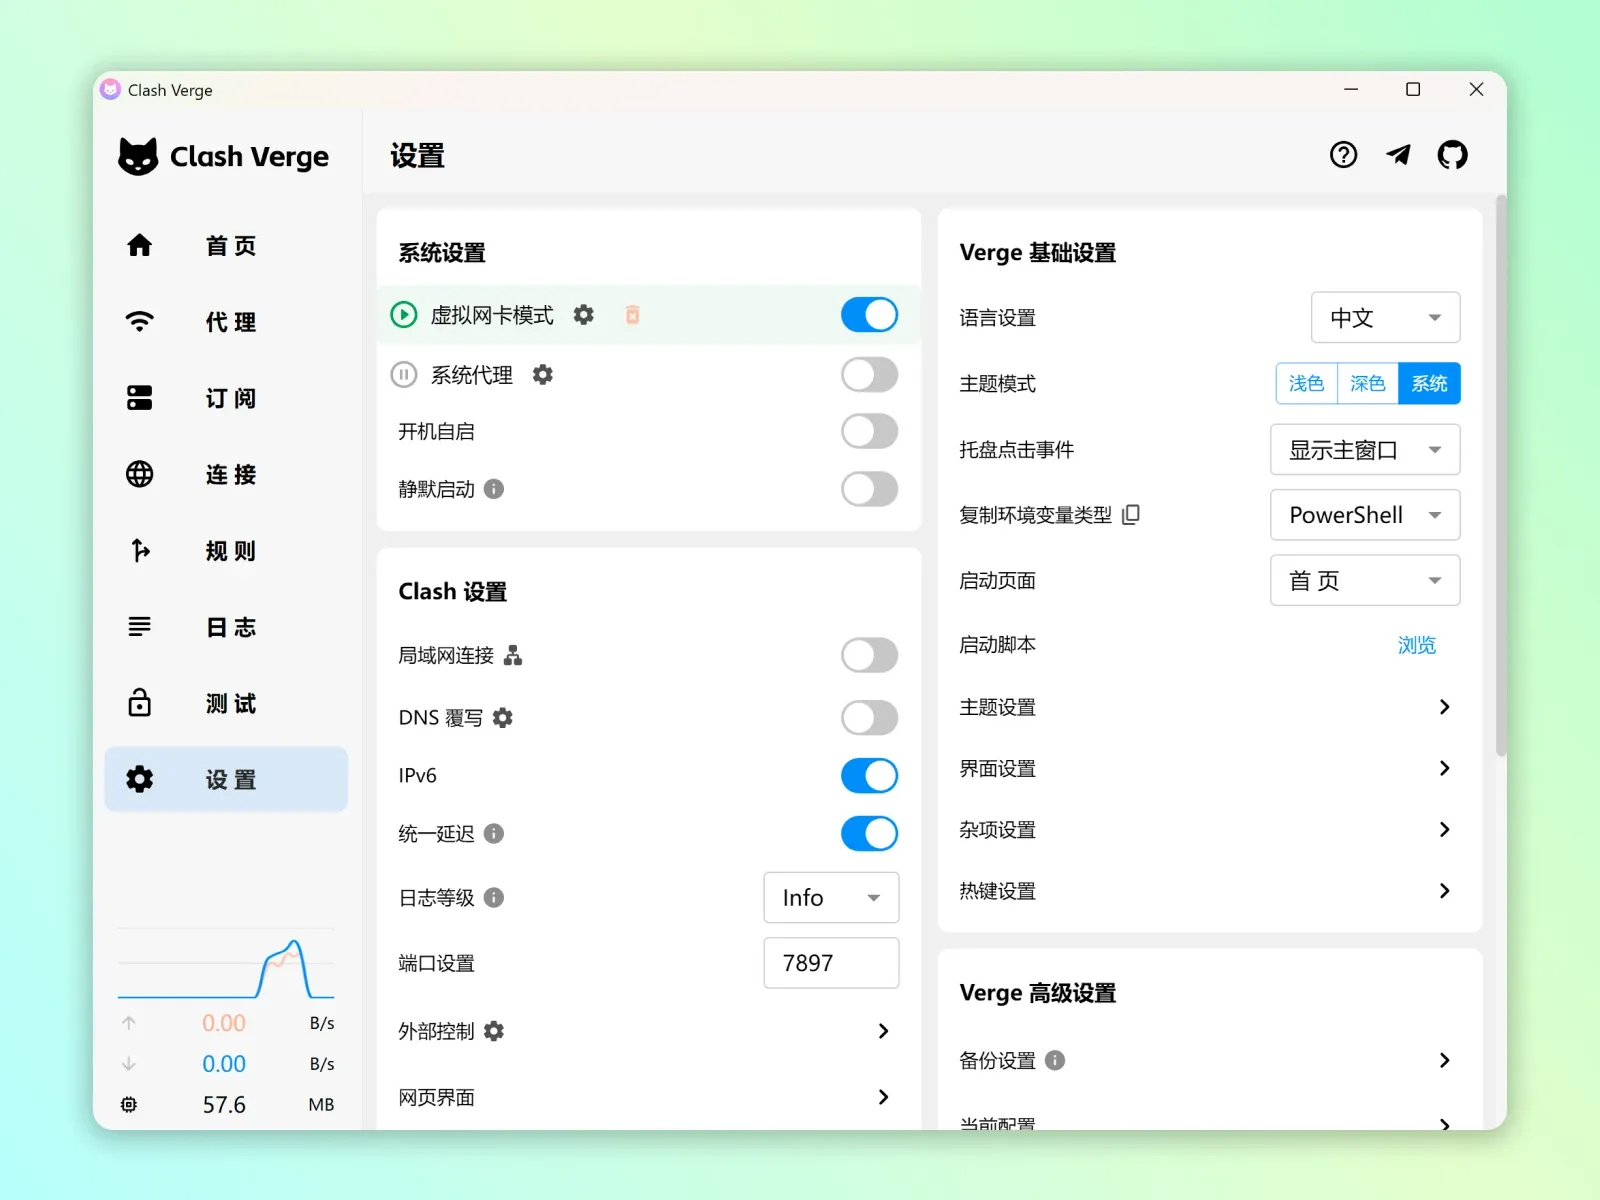1600x1200 pixels.
Task: Click the settings page vertical scrollbar
Action: (1500, 476)
